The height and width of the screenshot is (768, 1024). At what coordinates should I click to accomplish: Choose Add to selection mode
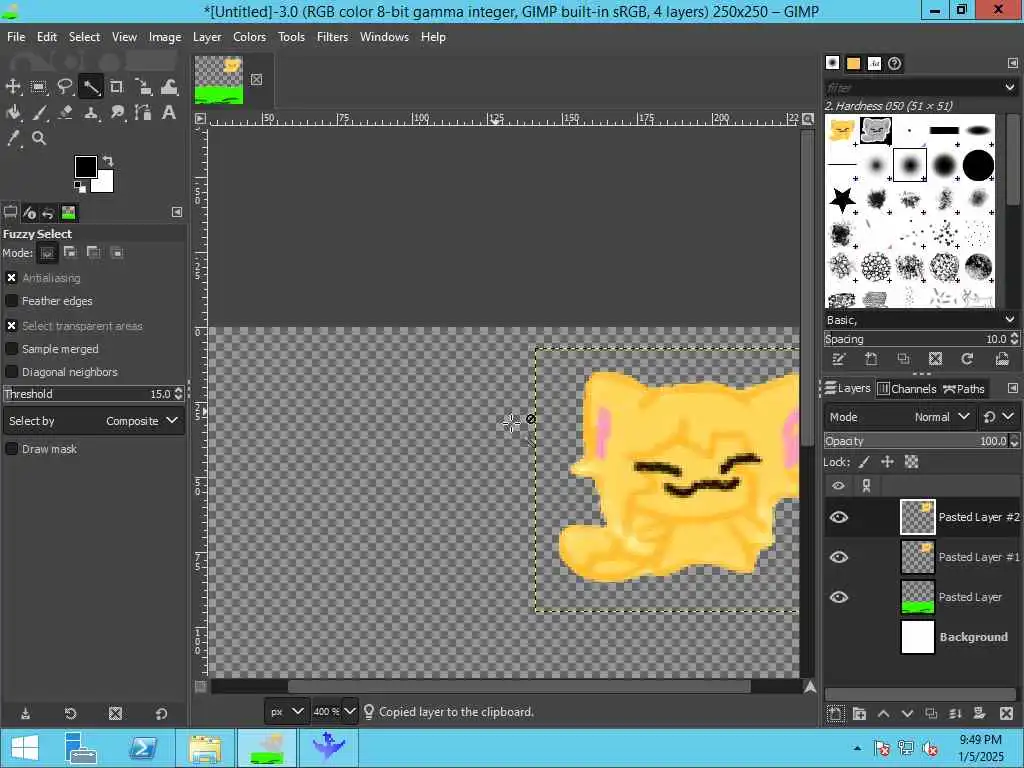[70, 253]
